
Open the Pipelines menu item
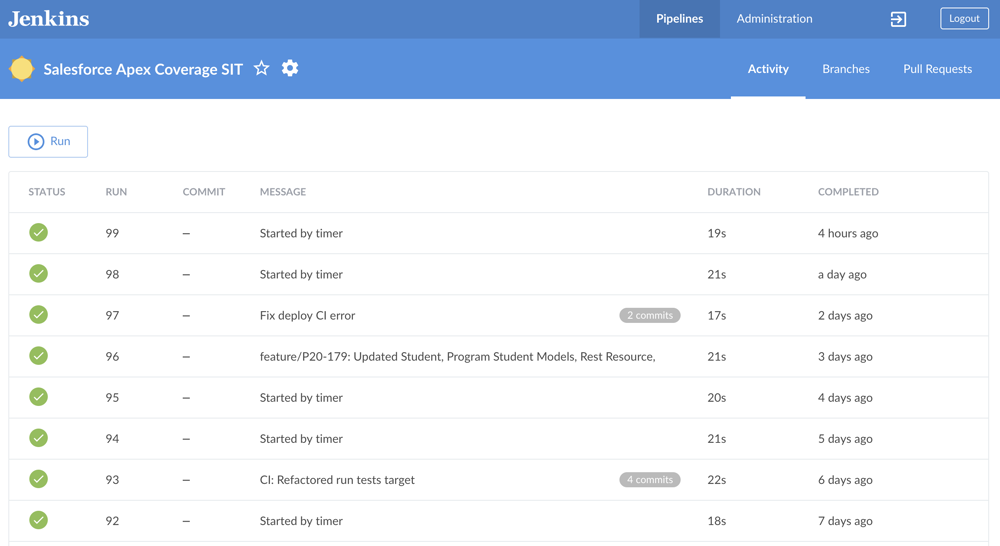tap(680, 19)
